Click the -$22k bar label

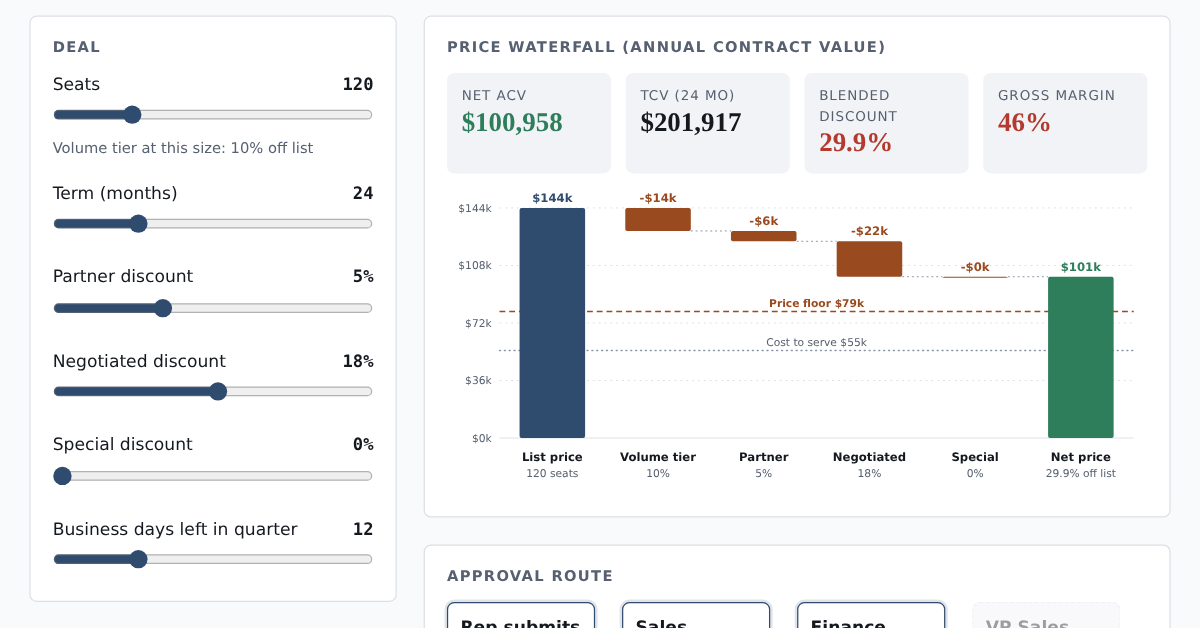click(869, 231)
